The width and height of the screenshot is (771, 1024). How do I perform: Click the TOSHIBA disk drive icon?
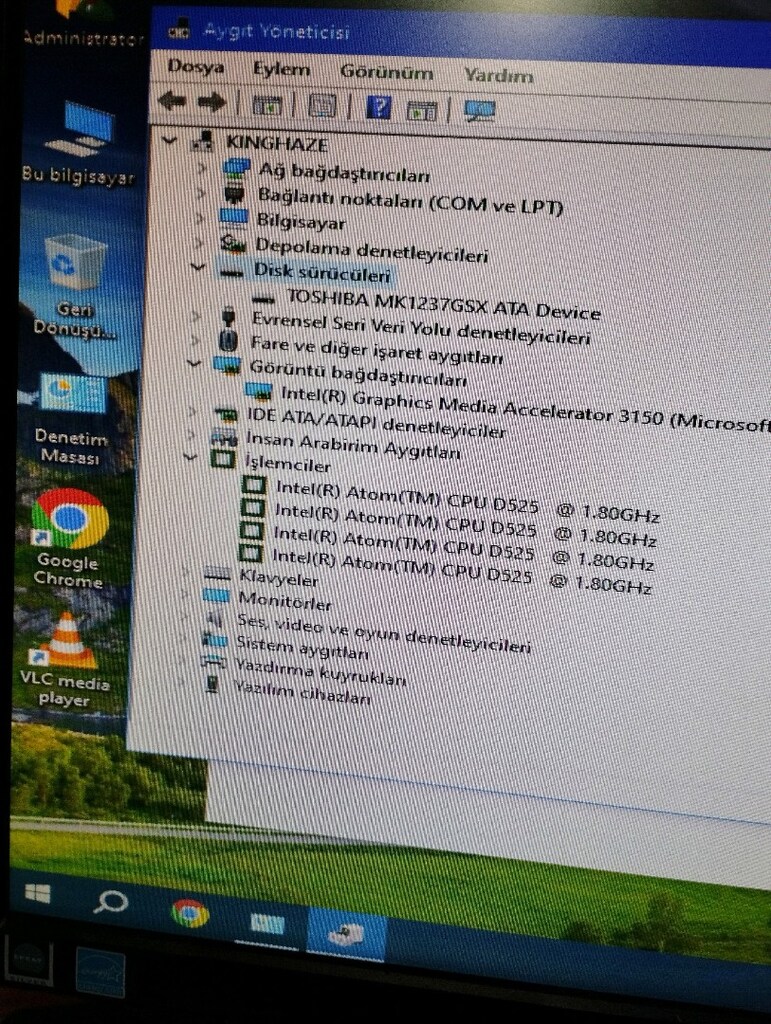point(263,298)
